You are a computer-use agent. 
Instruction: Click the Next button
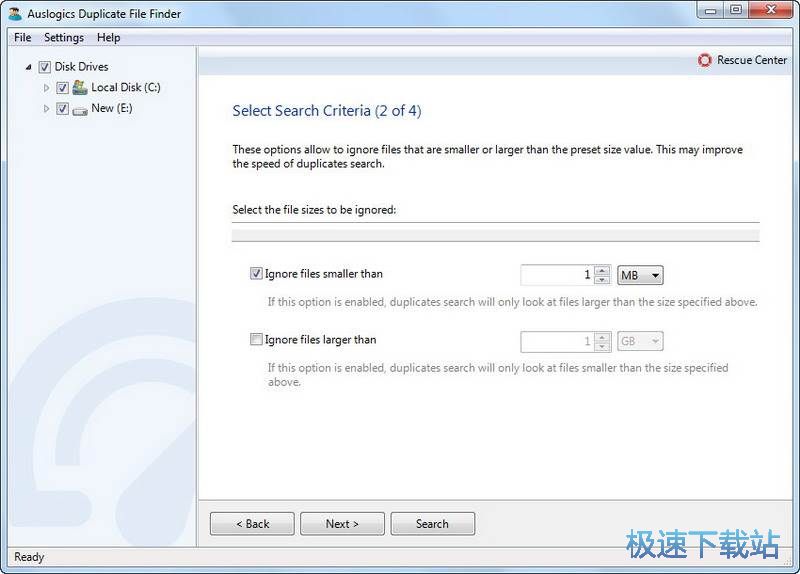[342, 524]
